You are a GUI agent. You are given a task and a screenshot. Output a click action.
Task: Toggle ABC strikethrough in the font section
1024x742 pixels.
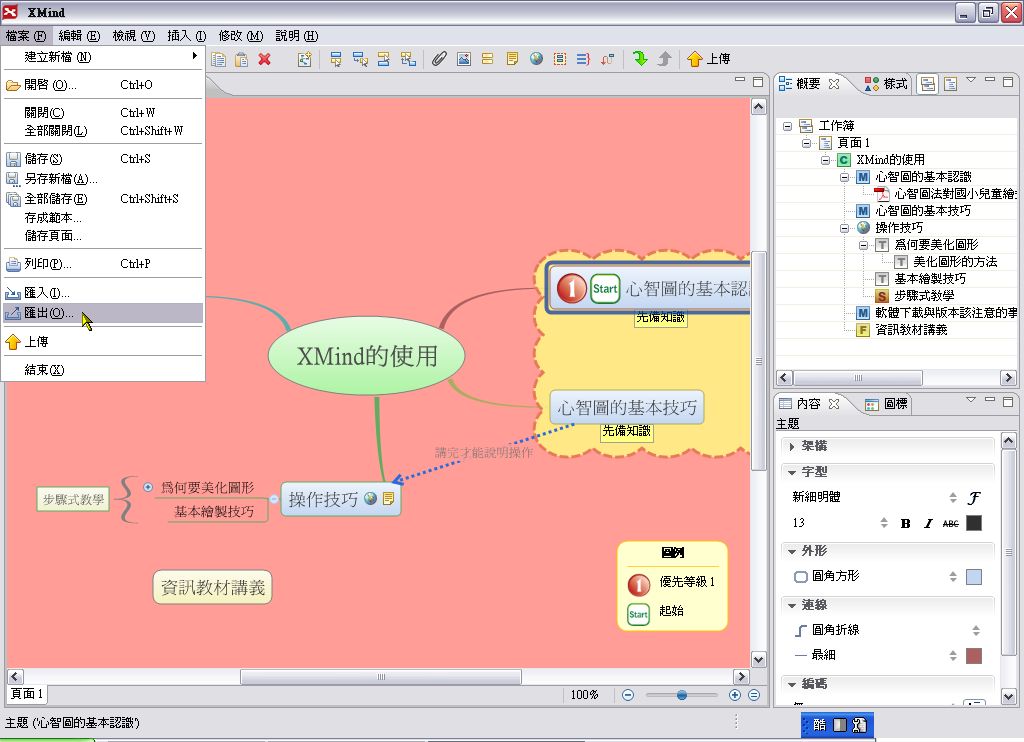coord(951,523)
